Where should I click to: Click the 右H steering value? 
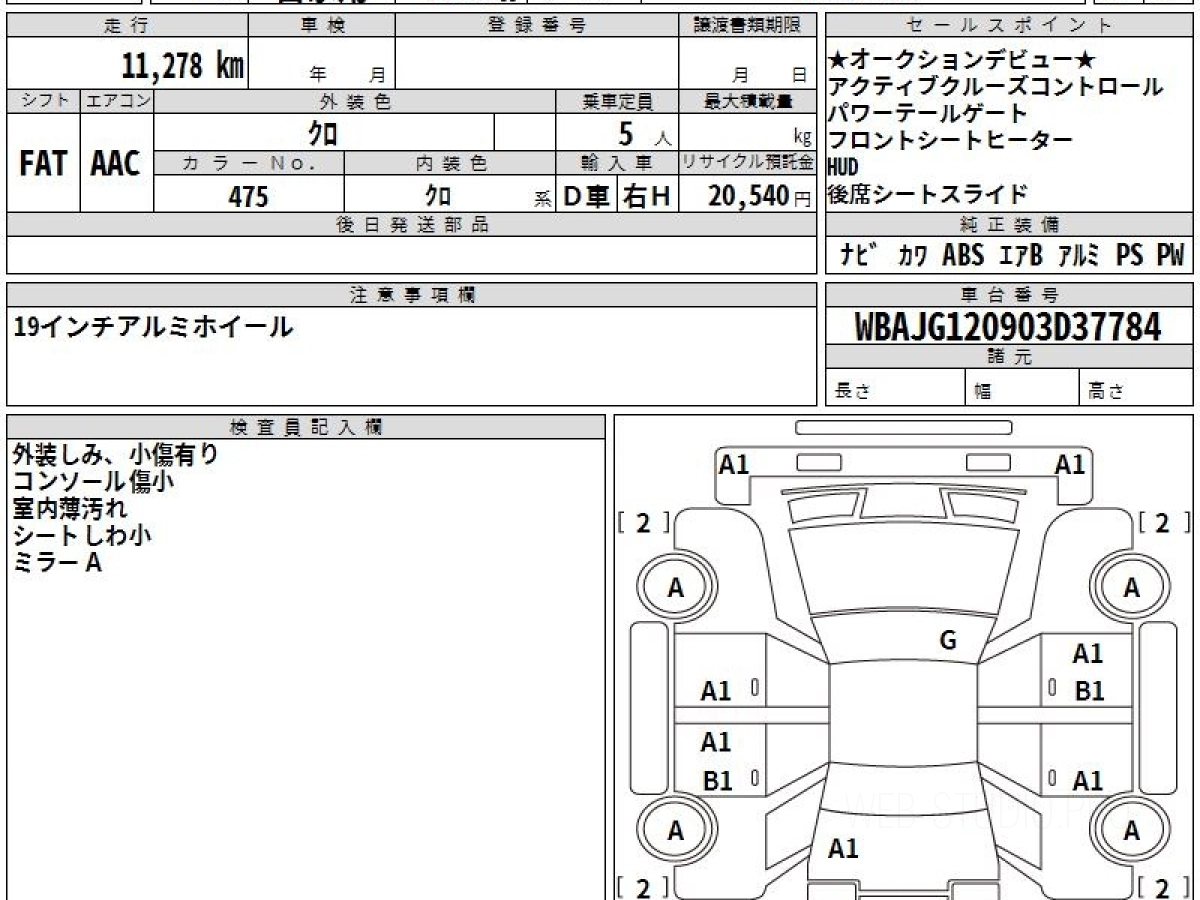click(647, 196)
